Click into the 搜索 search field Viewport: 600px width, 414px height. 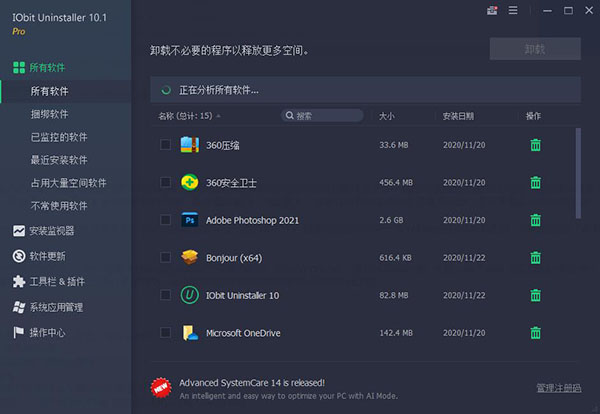[322, 115]
